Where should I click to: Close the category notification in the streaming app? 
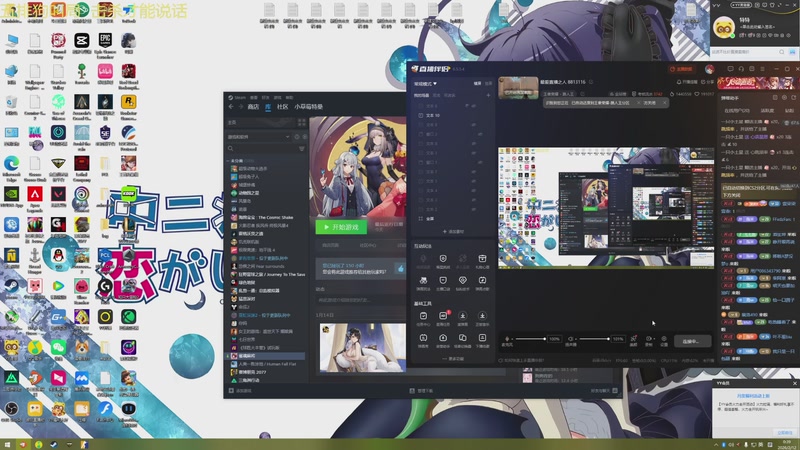pos(664,103)
